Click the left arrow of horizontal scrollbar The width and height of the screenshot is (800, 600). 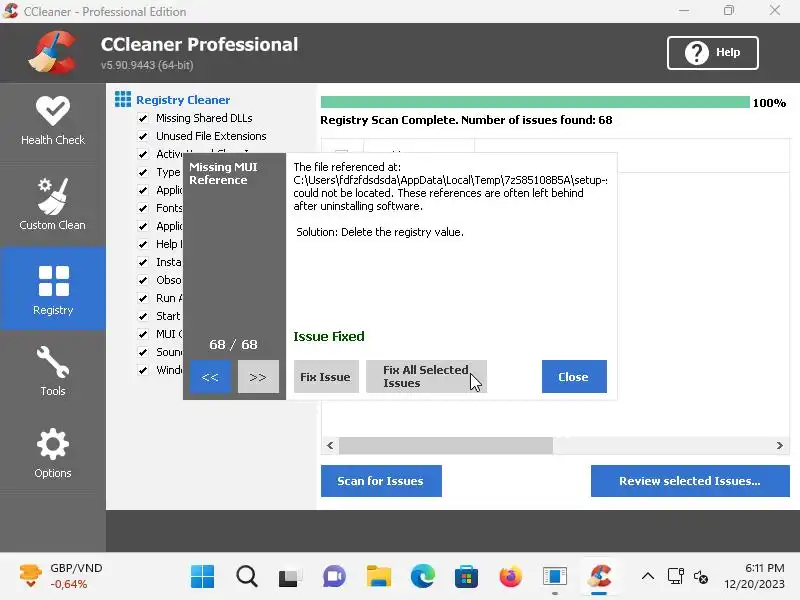[x=330, y=445]
